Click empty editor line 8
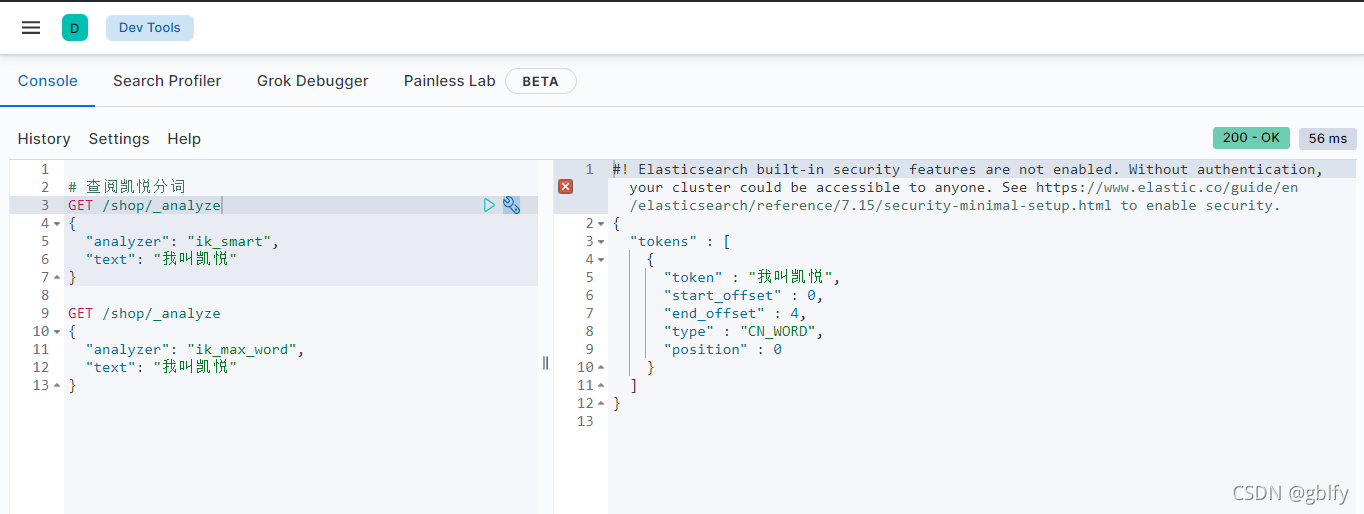 (x=300, y=295)
